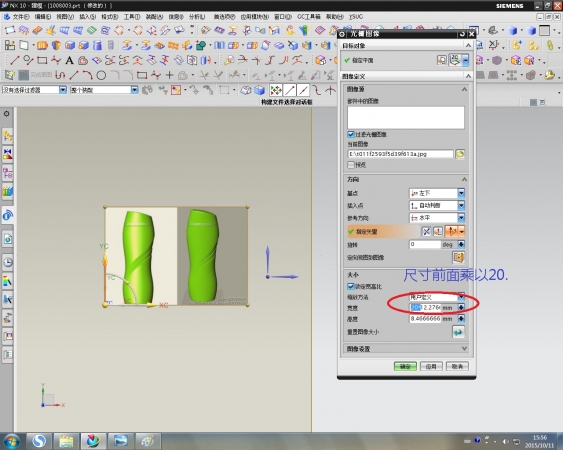Enable the preview checkbox under image path

tap(351, 165)
